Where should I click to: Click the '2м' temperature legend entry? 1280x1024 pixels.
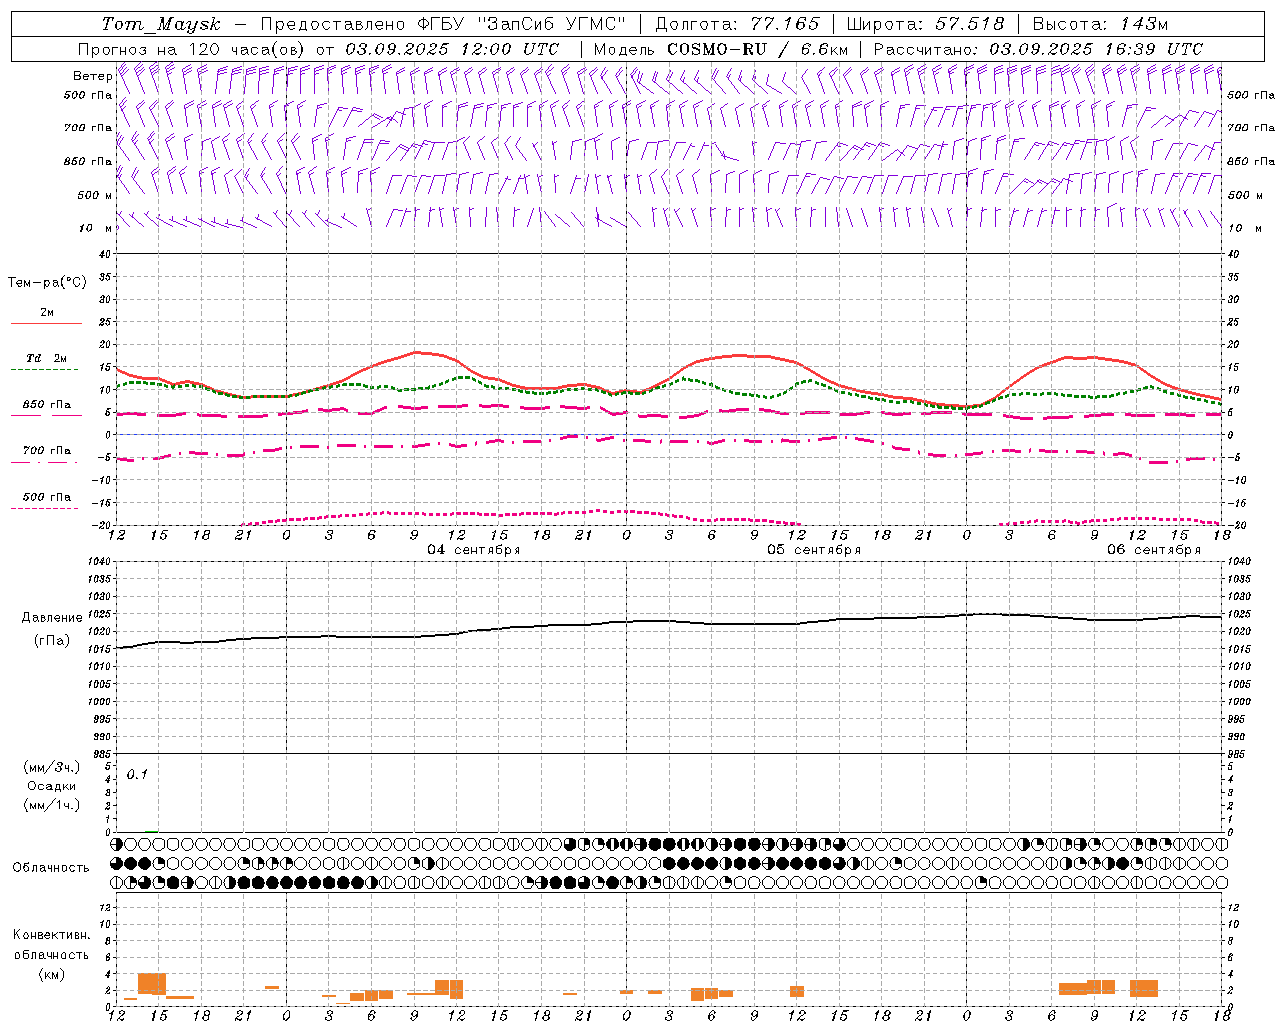pyautogui.click(x=47, y=313)
